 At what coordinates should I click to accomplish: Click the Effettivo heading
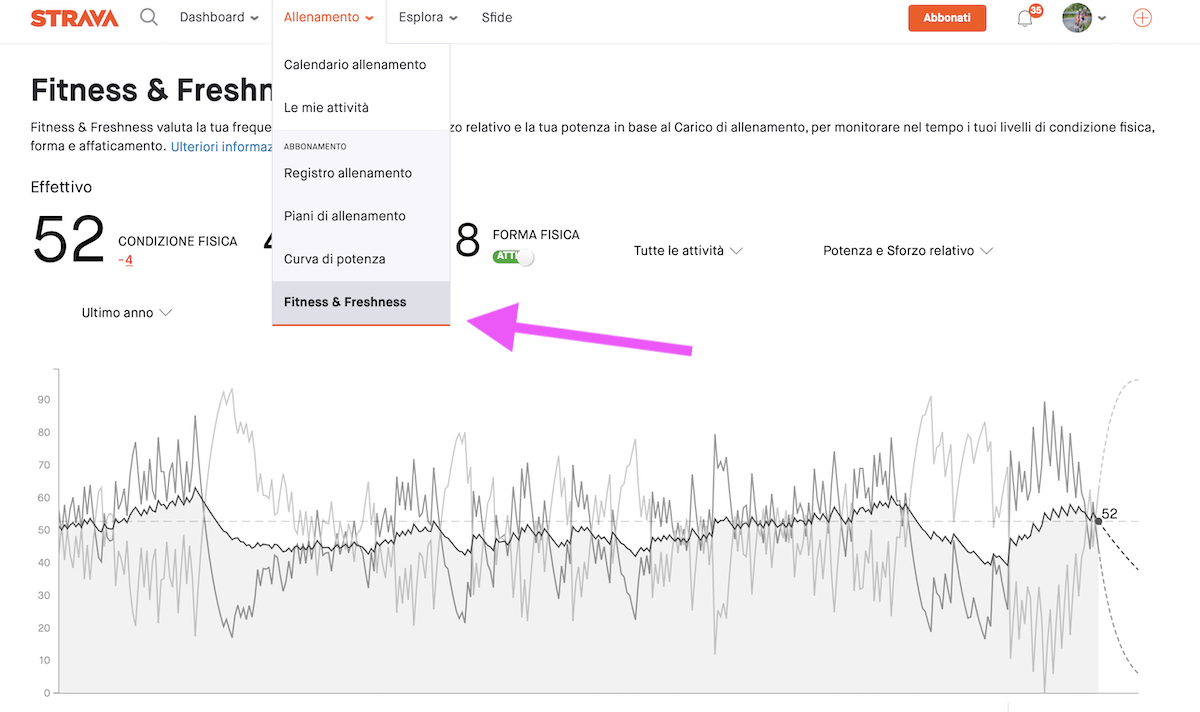coord(61,187)
